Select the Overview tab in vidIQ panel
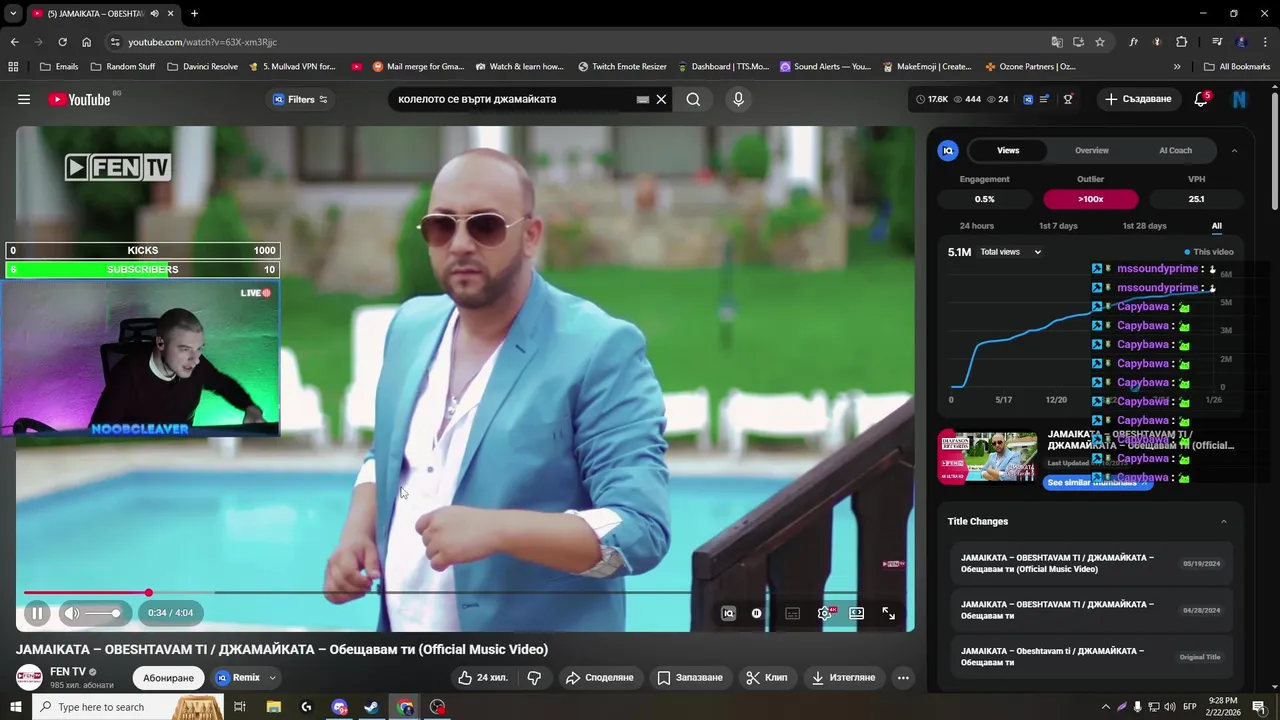The width and height of the screenshot is (1280, 720). pyautogui.click(x=1092, y=150)
